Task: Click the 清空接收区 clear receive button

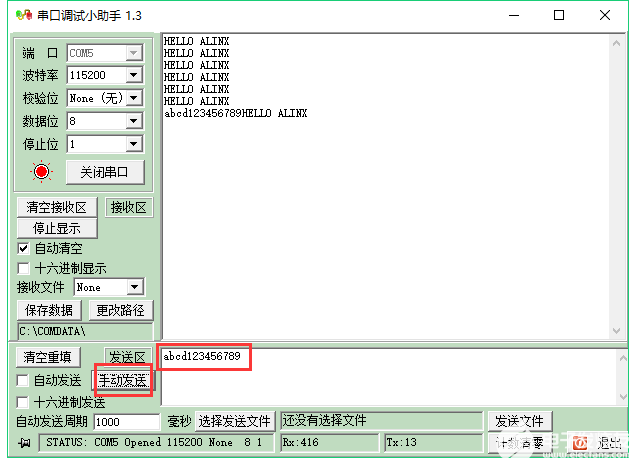Action: [57, 207]
